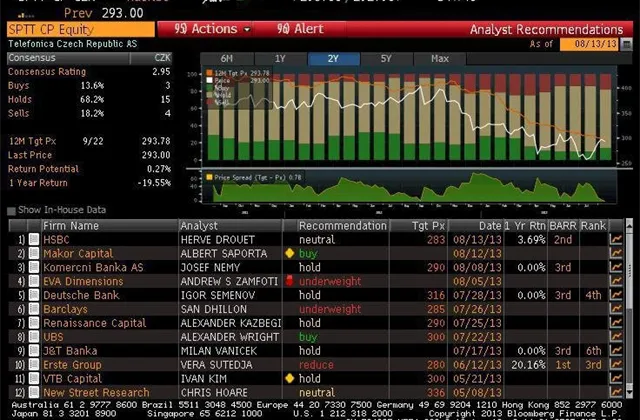Show the chart icon for New Street Research
The width and height of the screenshot is (640, 420).
616,392
